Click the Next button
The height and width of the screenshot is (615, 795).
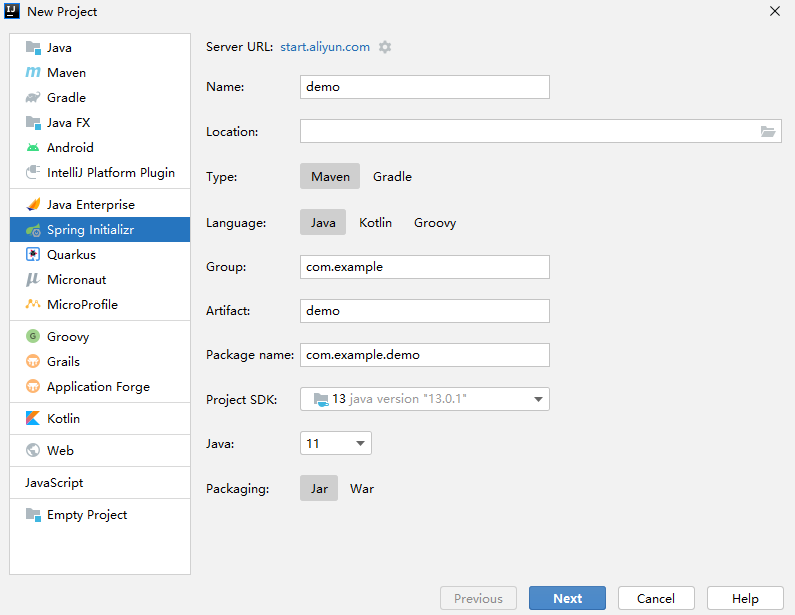tap(567, 598)
